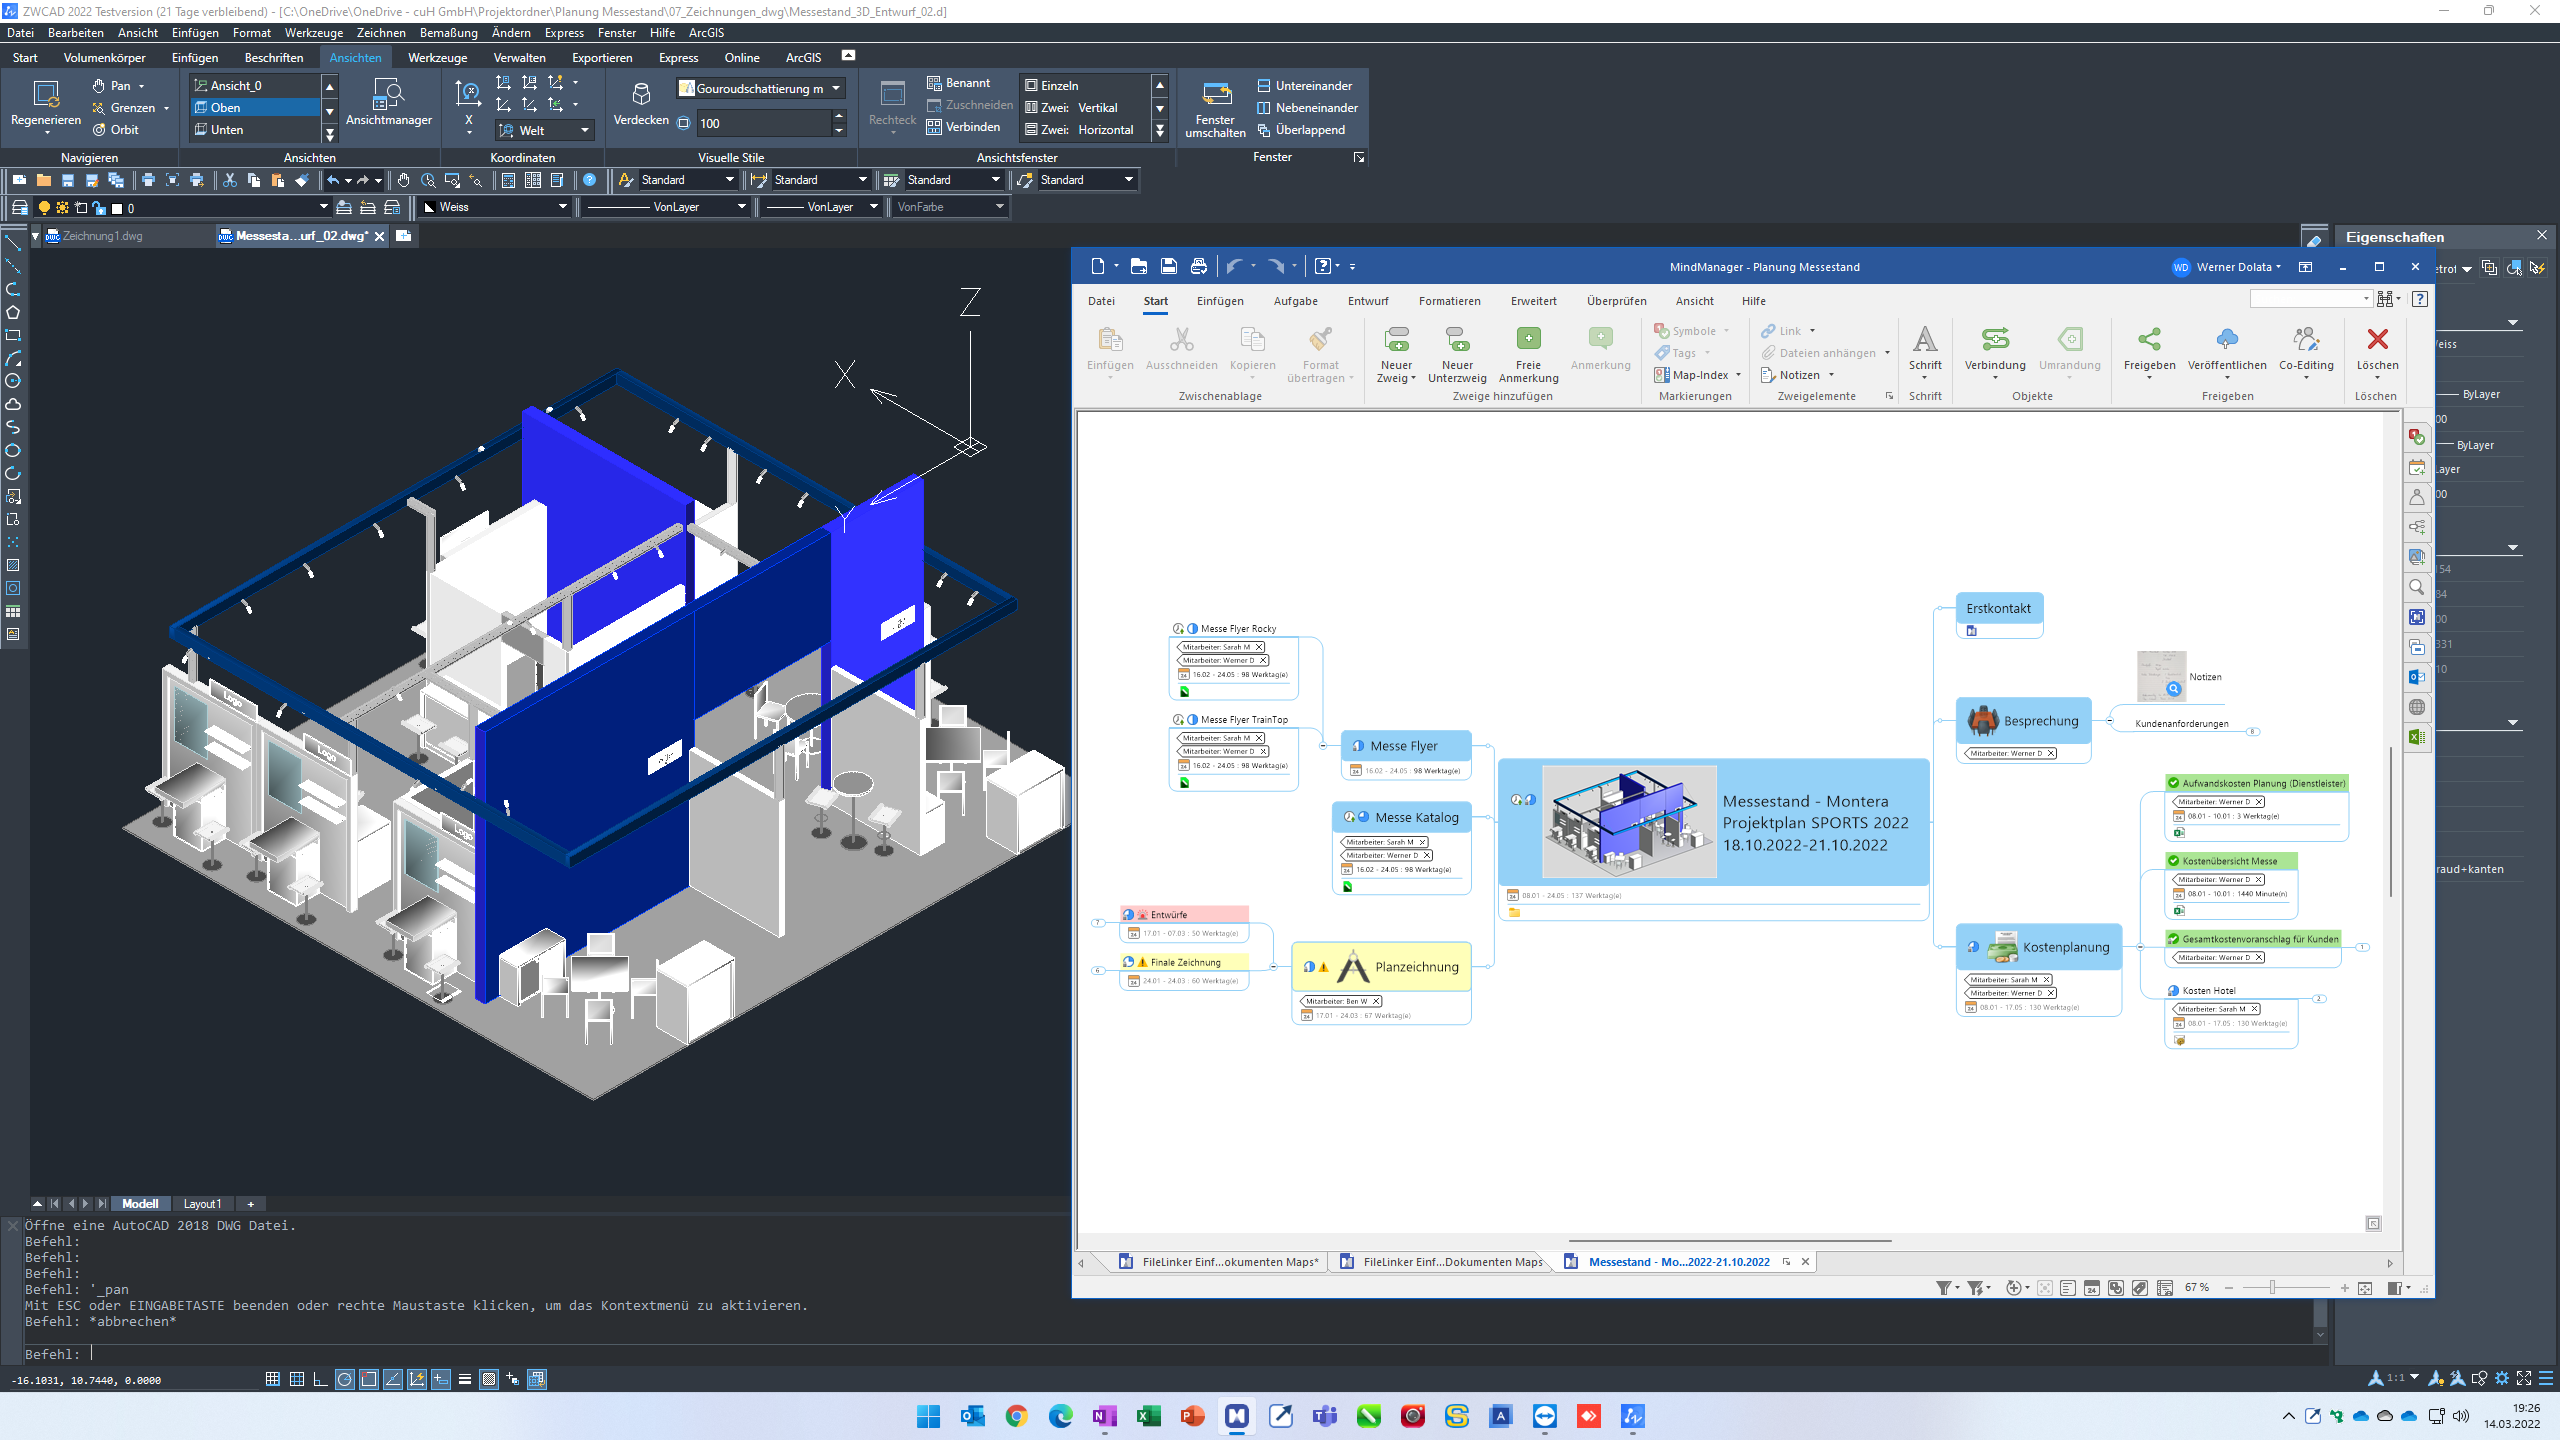Toggle transparency display in status bar
The height and width of the screenshot is (1440, 2560).
click(489, 1380)
